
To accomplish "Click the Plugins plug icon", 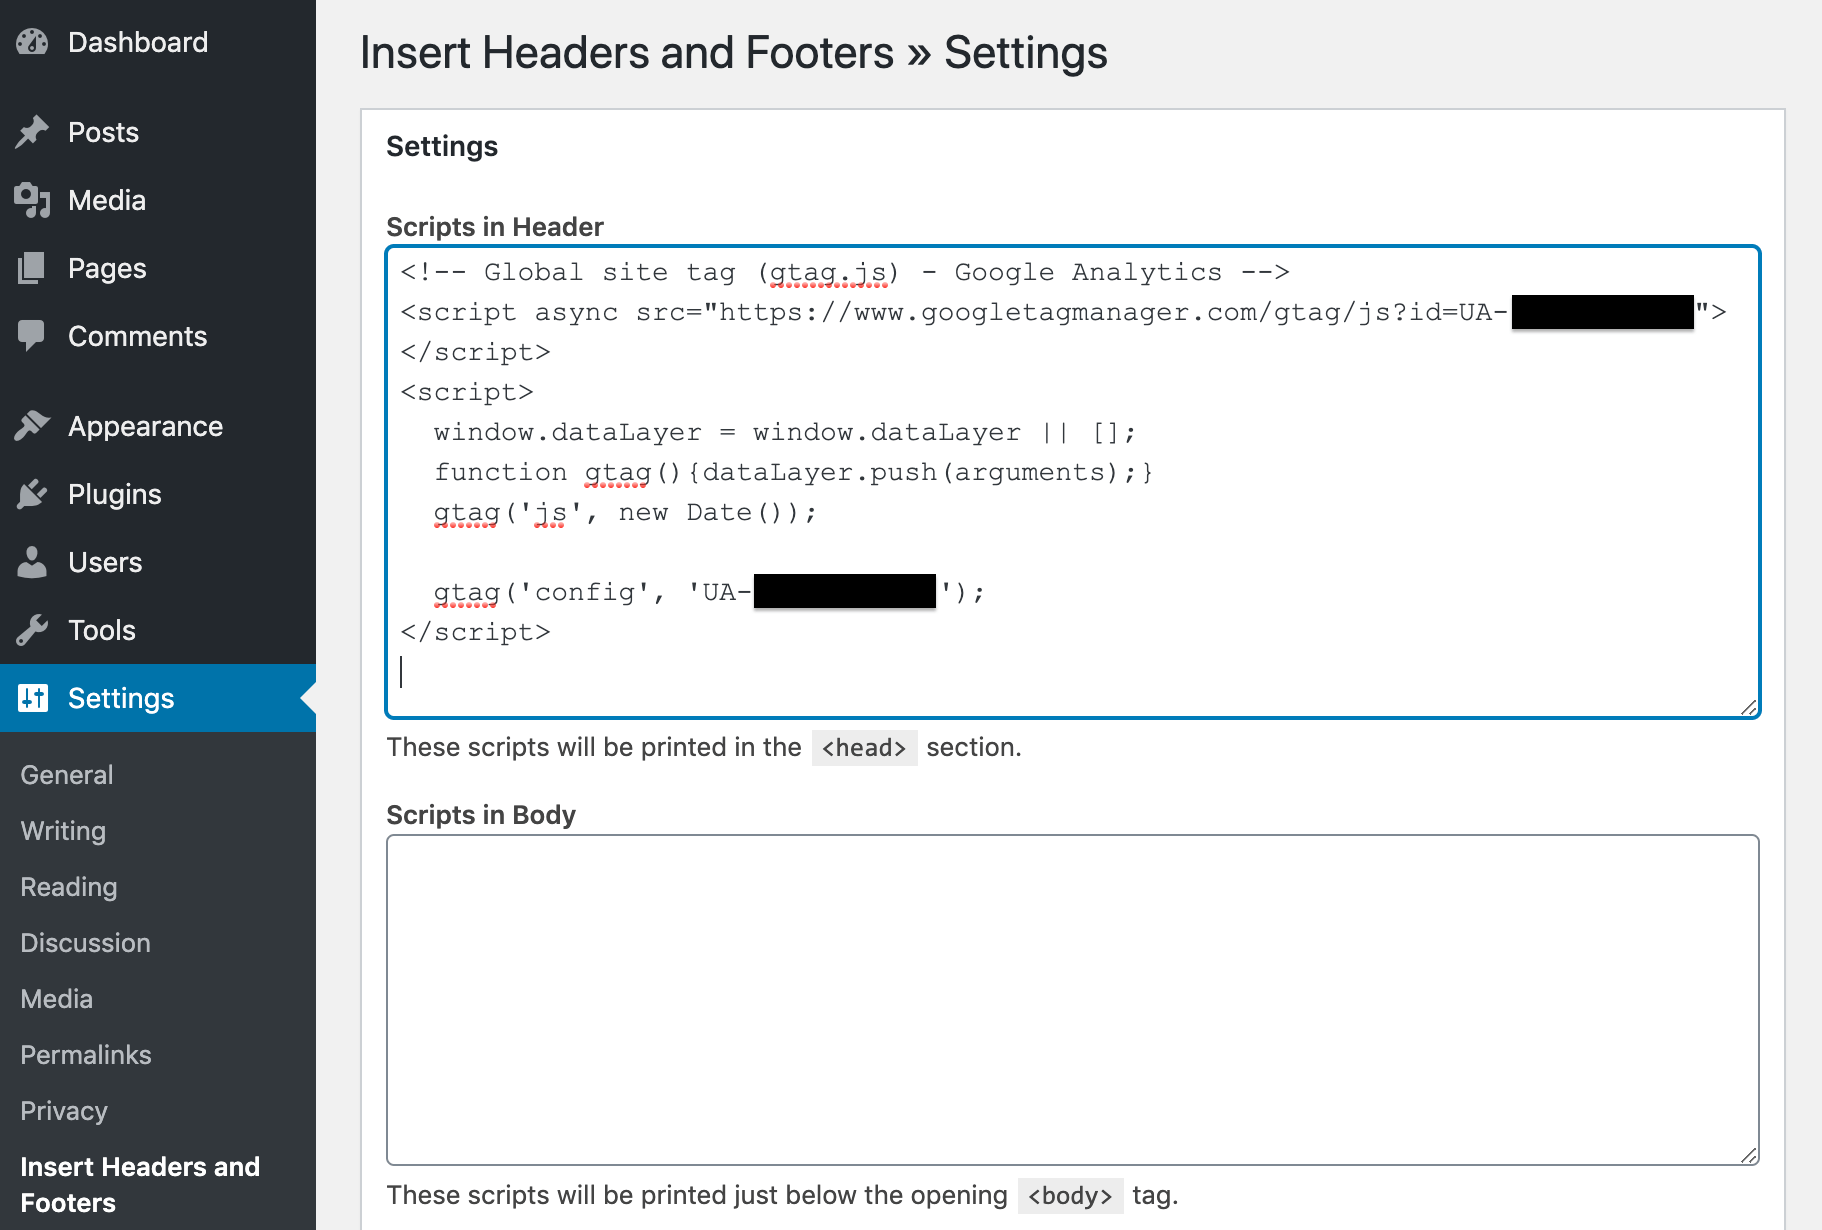I will (x=32, y=494).
